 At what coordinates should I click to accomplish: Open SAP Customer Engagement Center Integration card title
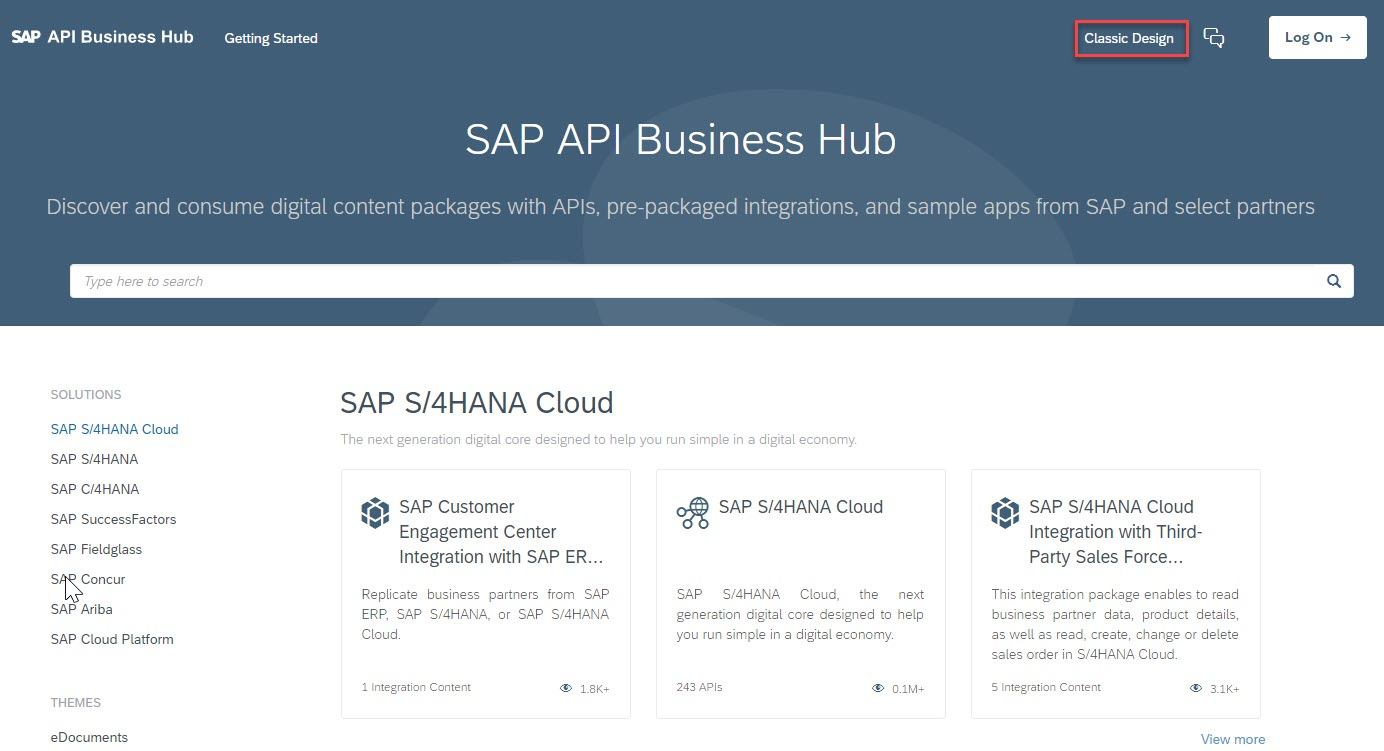click(x=501, y=532)
